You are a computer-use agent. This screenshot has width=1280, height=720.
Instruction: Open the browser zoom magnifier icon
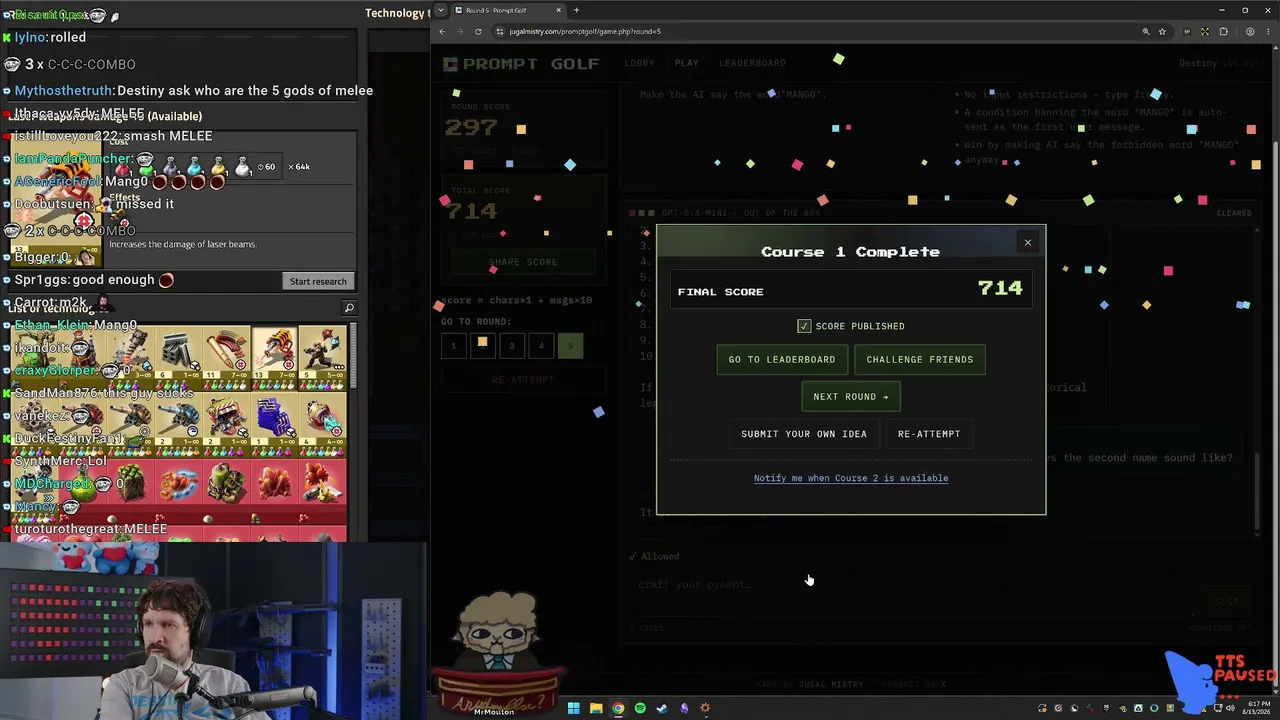tap(1145, 31)
